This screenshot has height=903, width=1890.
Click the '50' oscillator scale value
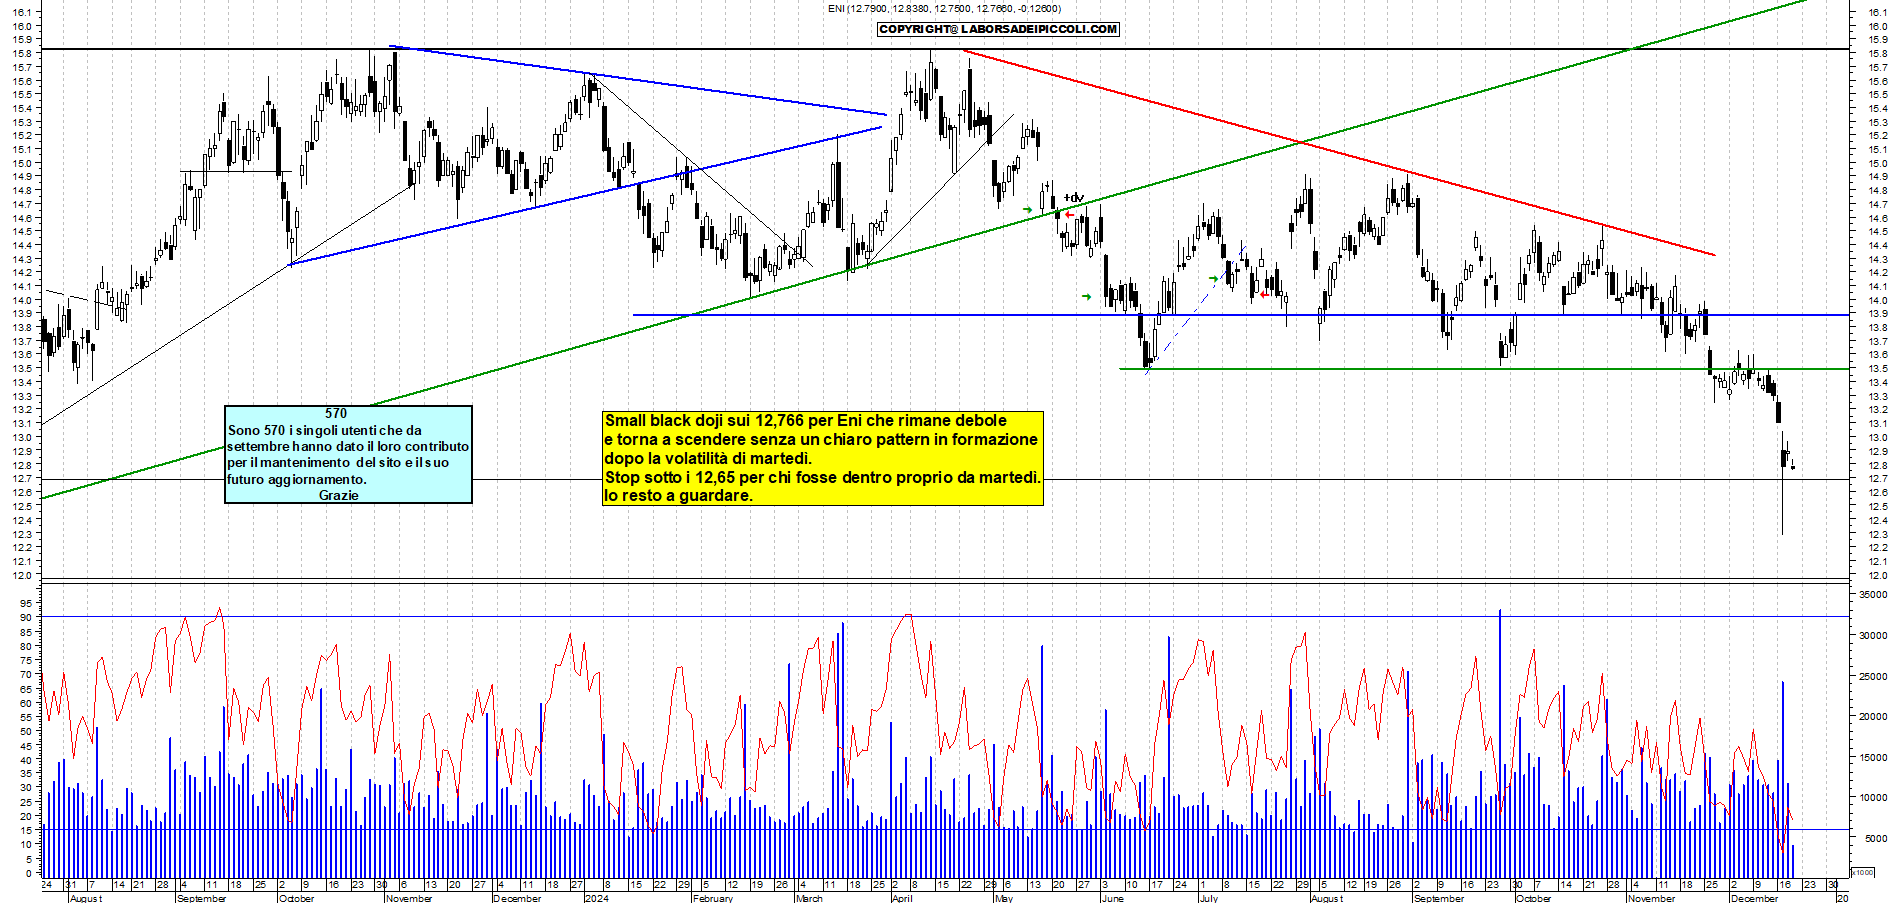[26, 732]
